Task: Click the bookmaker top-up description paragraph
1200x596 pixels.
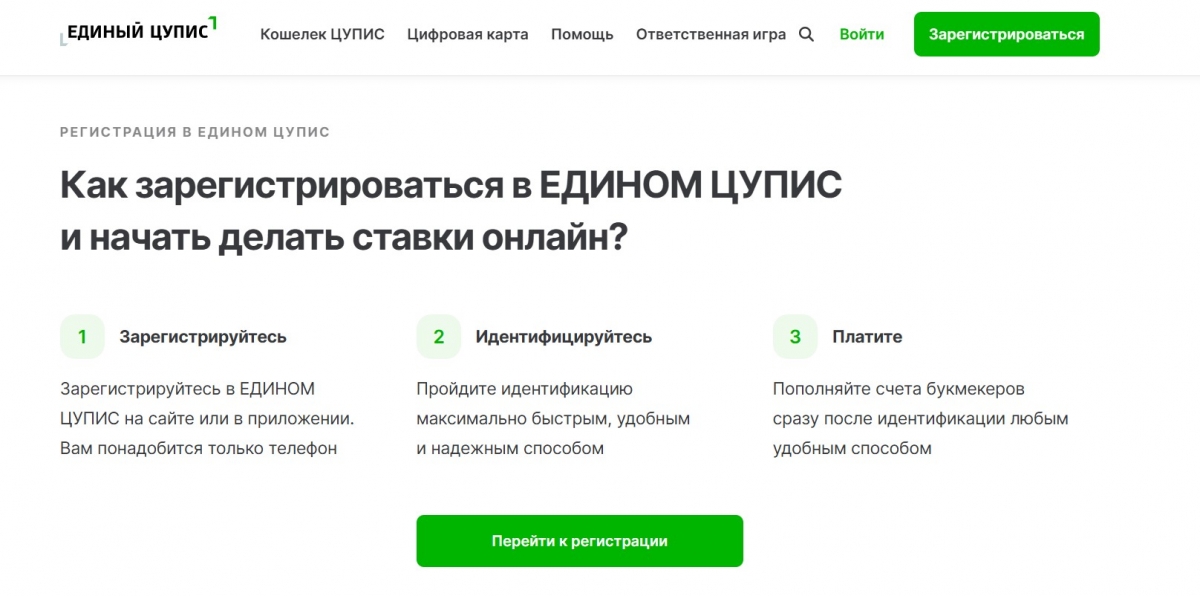Action: click(921, 419)
